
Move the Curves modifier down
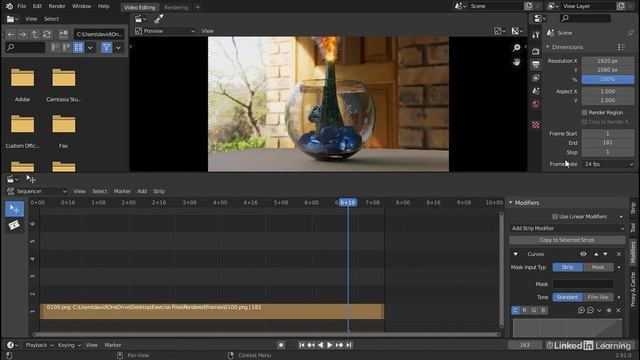(605, 254)
